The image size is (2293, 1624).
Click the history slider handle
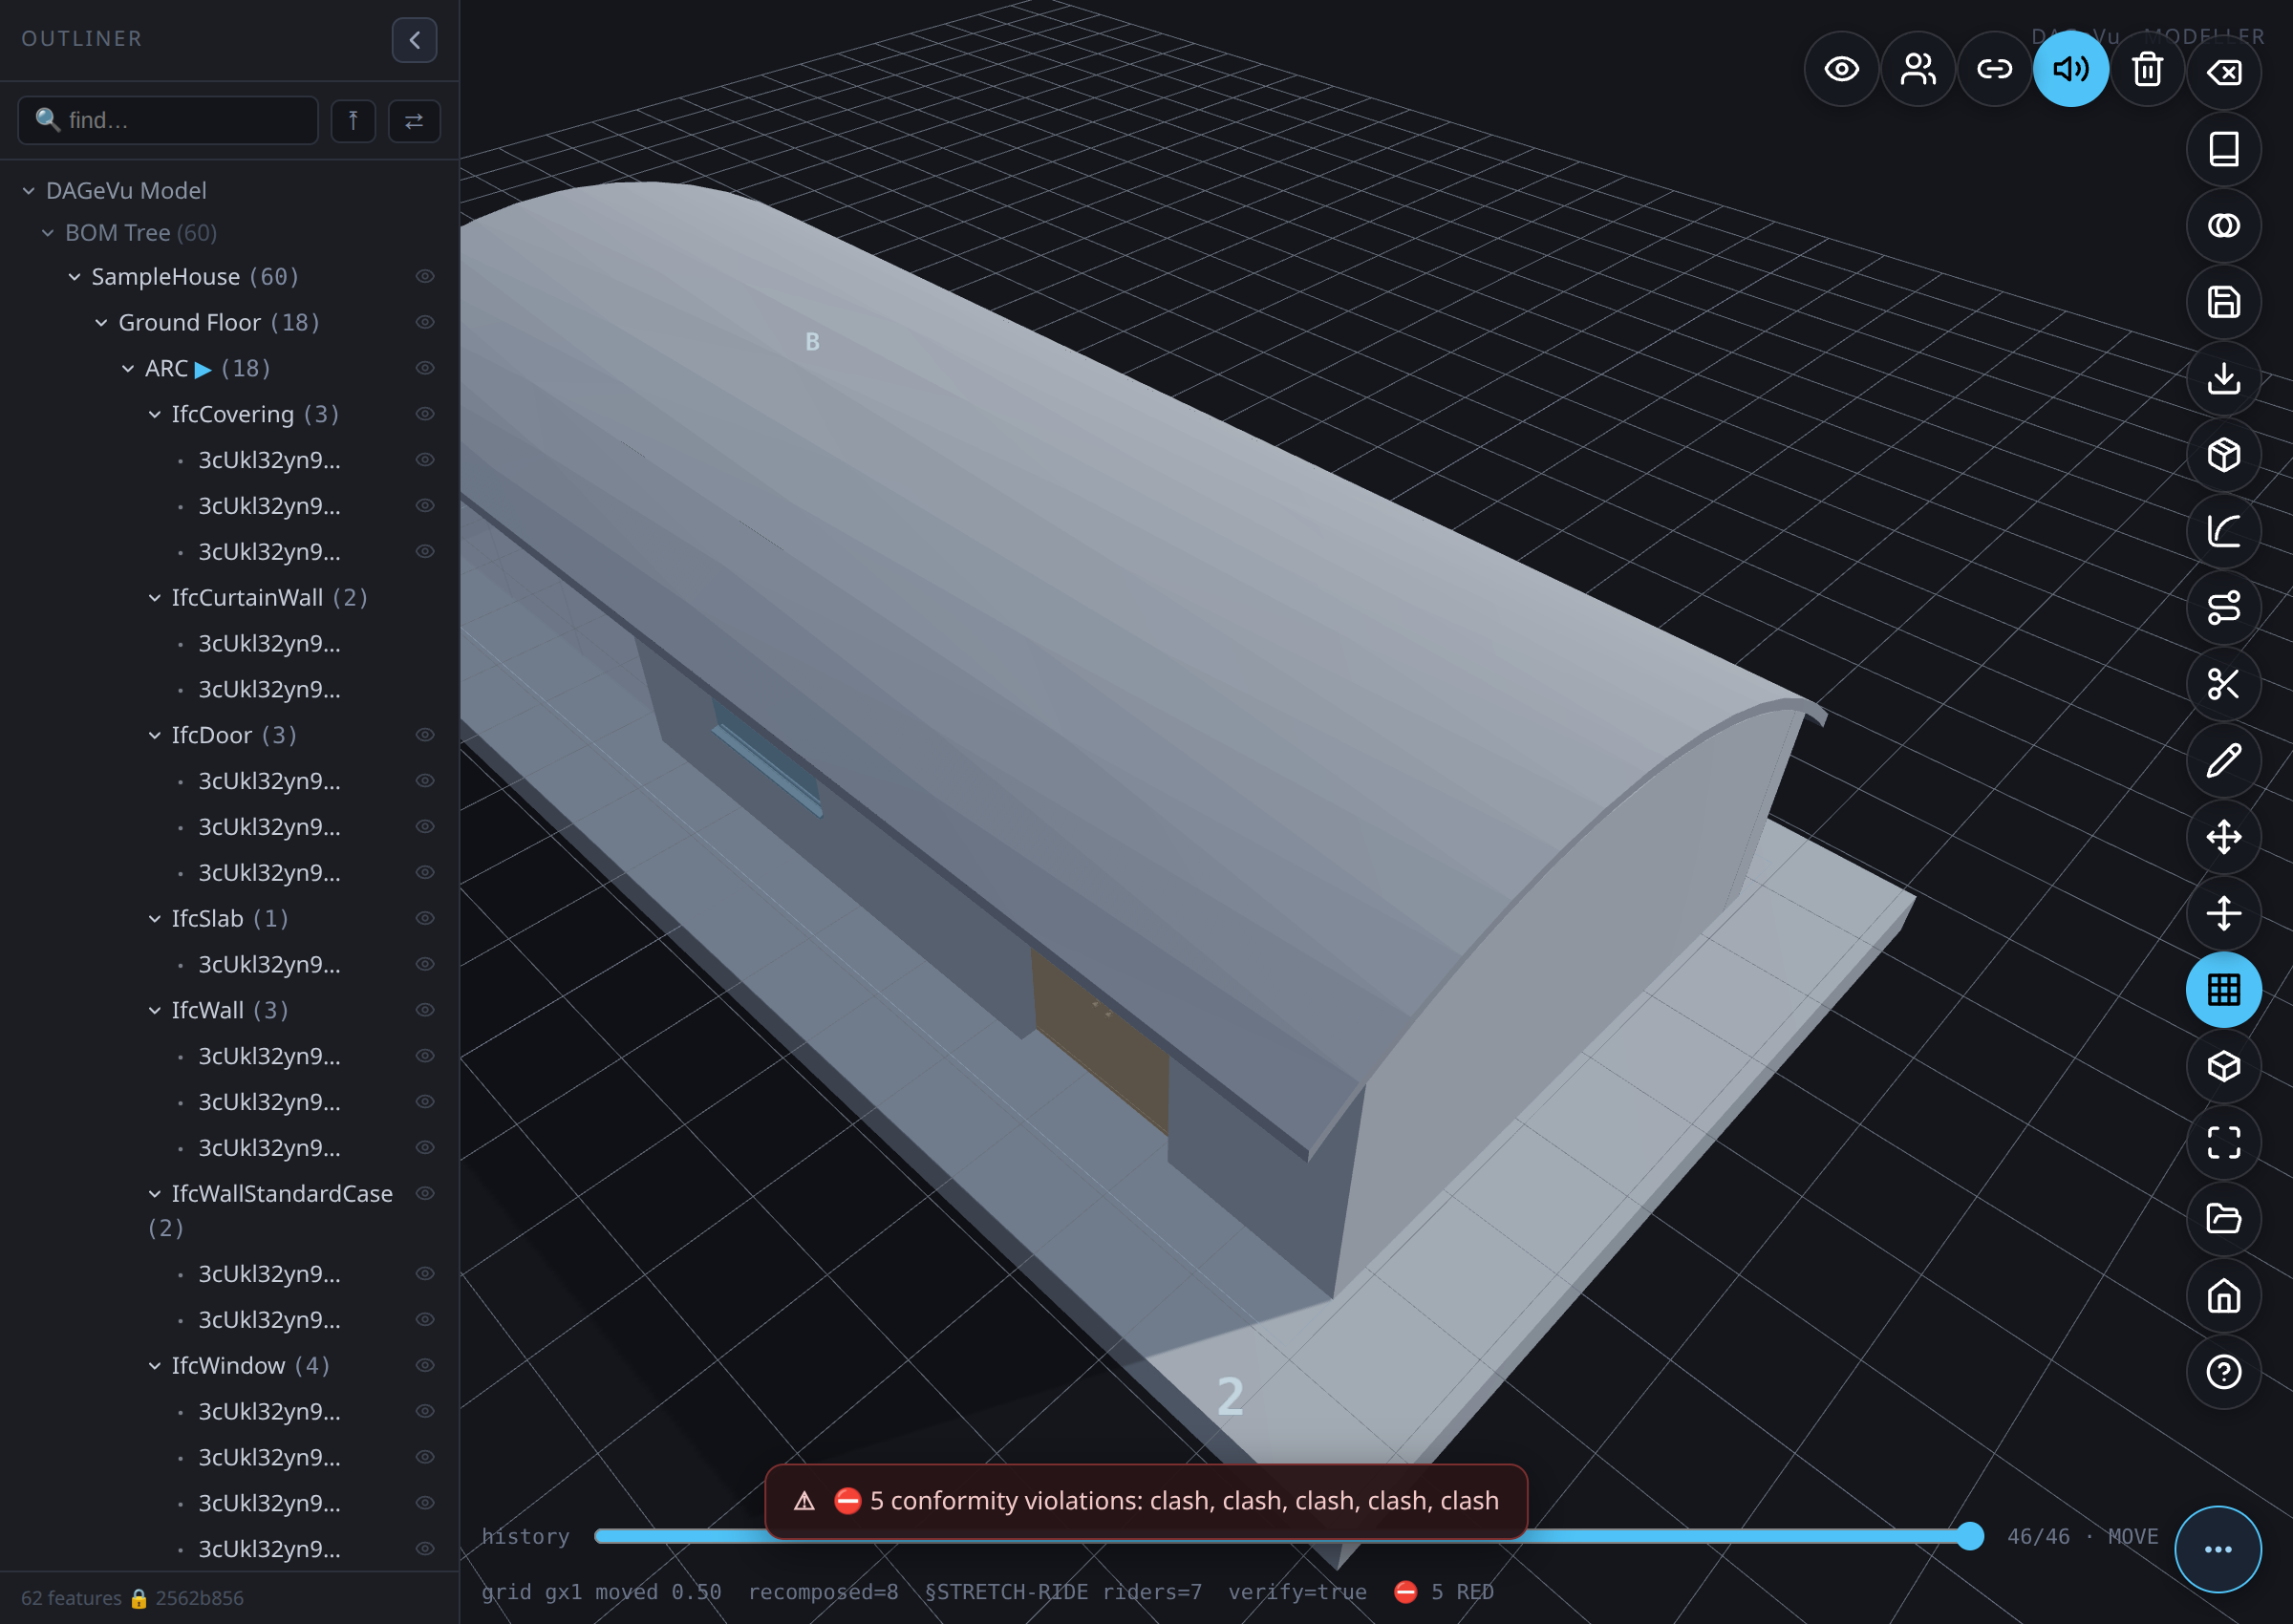pos(1969,1536)
